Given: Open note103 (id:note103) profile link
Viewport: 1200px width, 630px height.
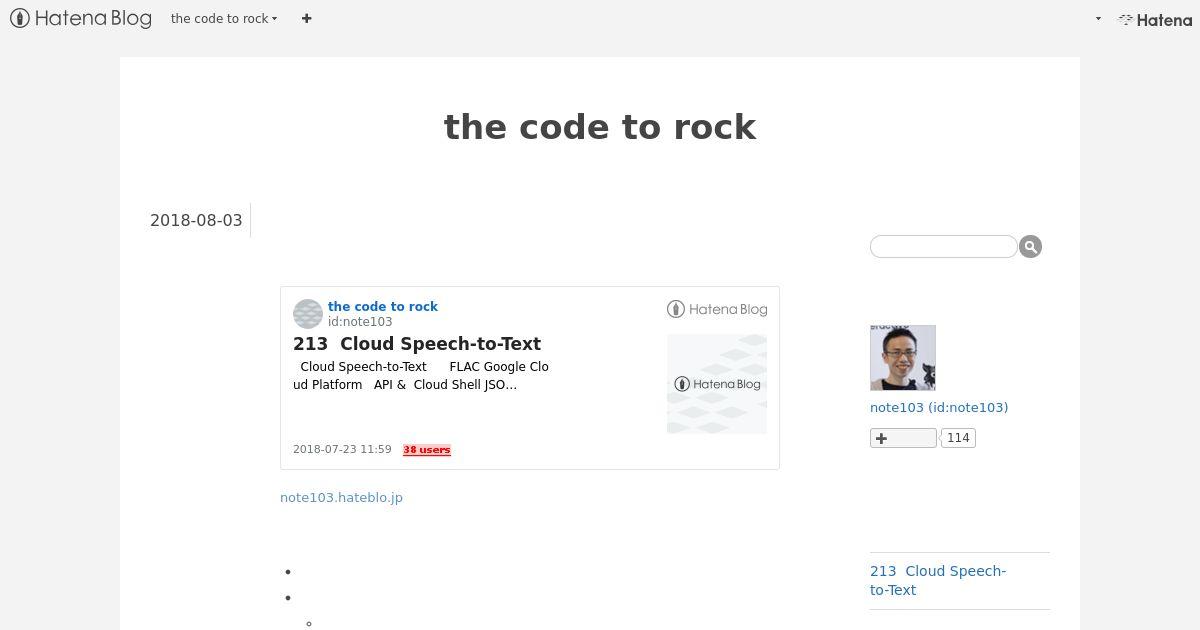Looking at the screenshot, I should pos(939,407).
